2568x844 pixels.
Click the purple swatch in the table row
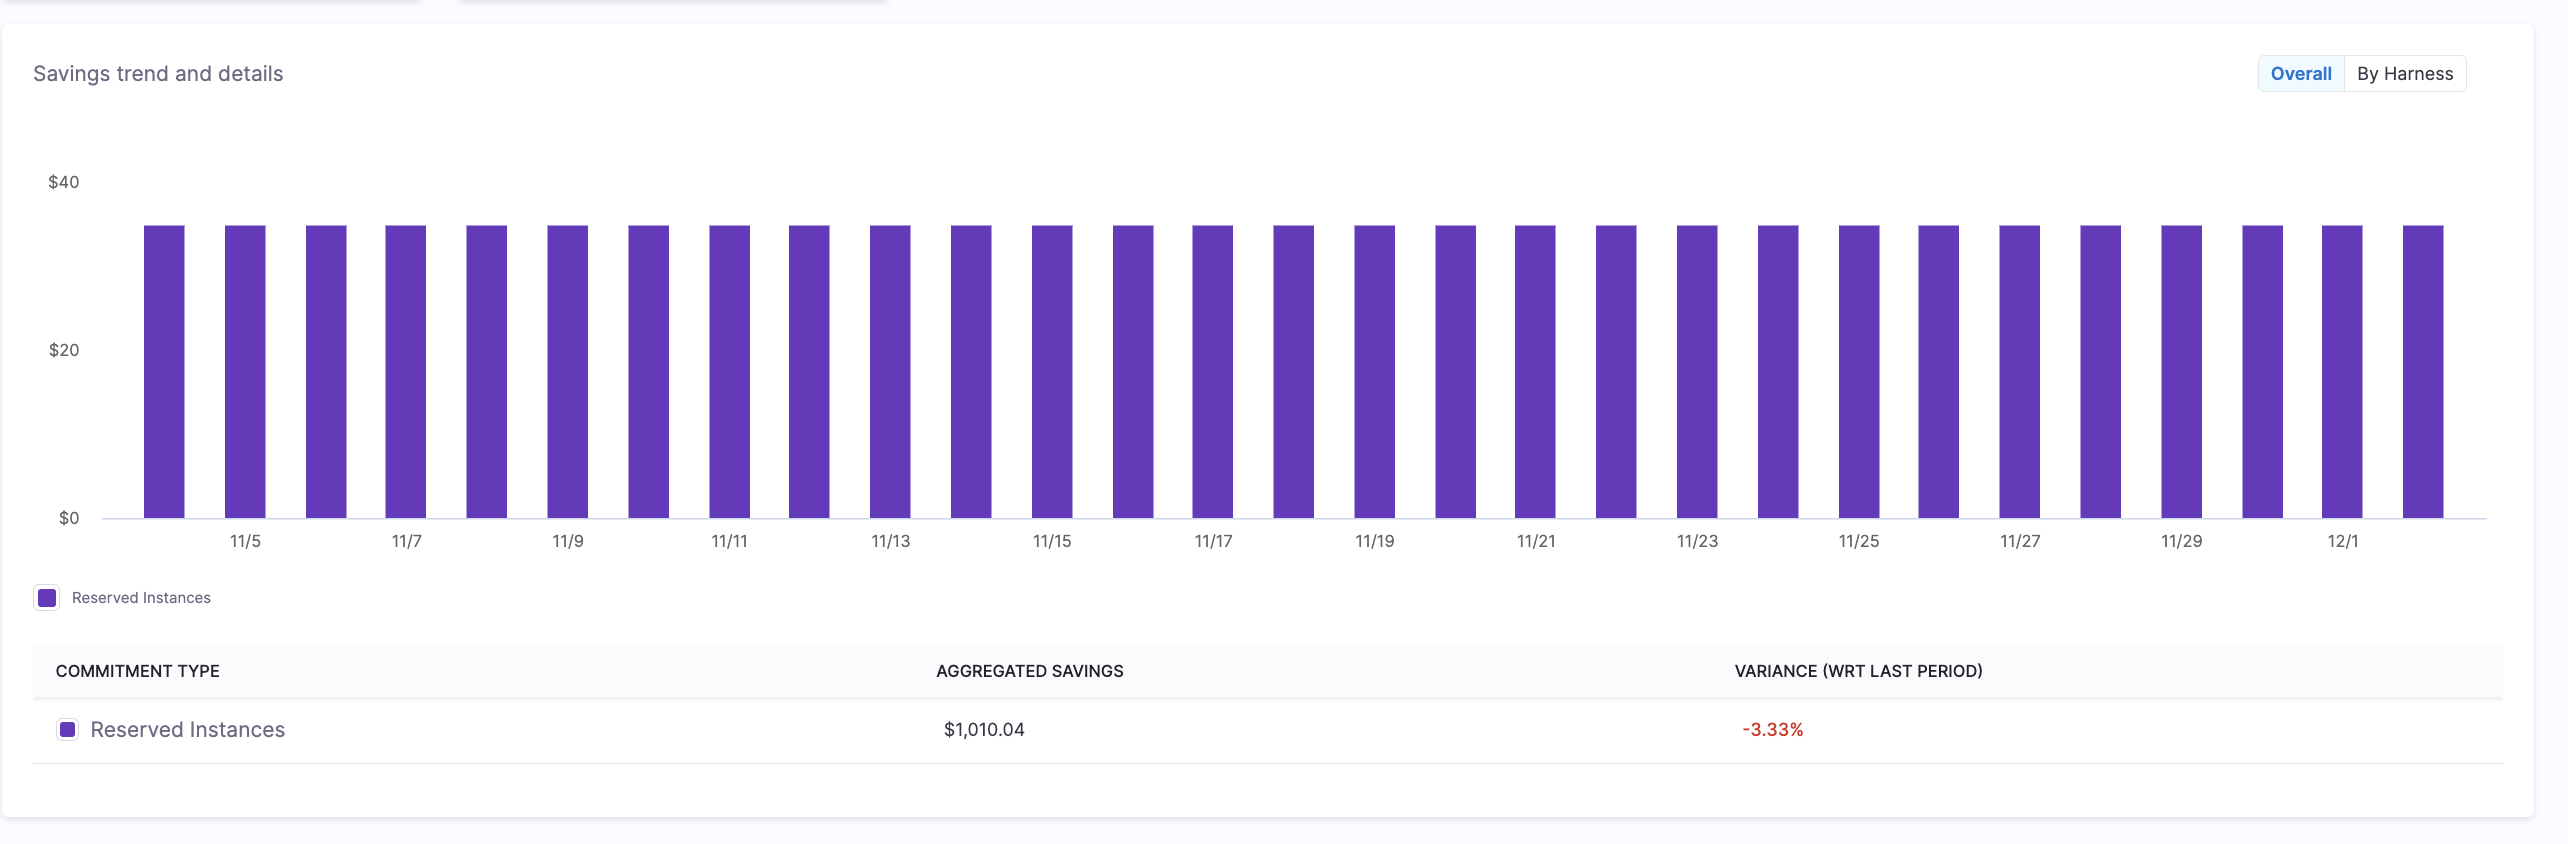coord(68,730)
